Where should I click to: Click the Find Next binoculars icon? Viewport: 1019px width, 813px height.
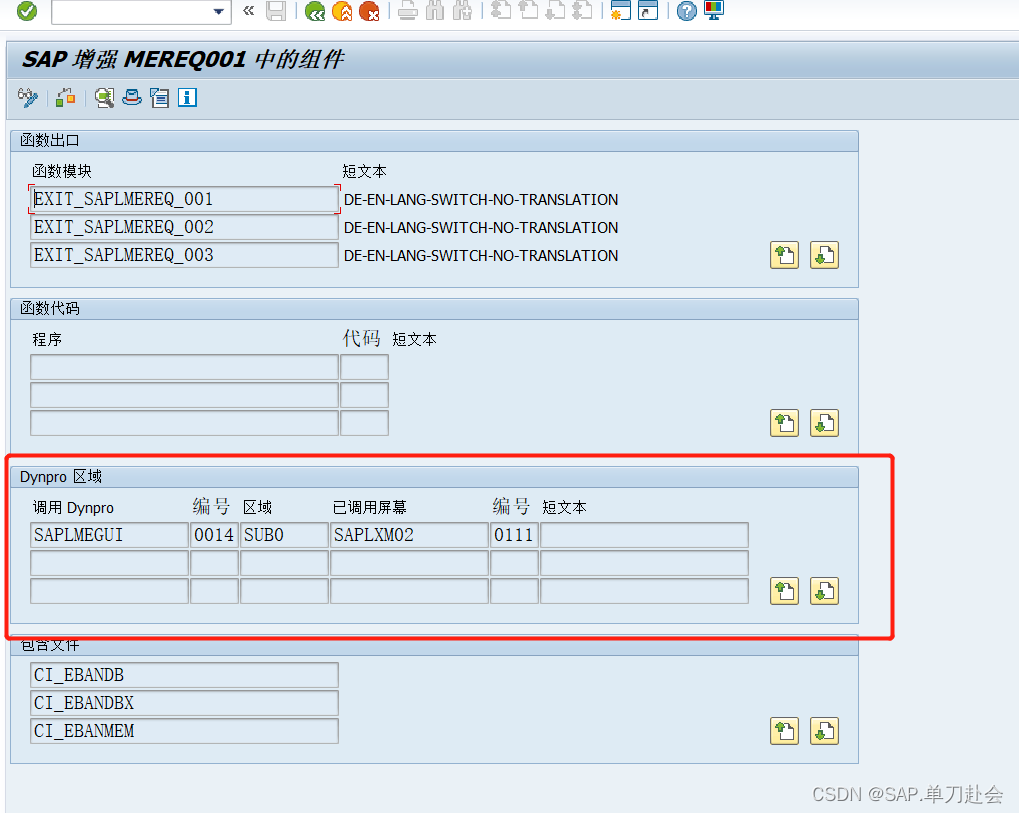click(462, 11)
